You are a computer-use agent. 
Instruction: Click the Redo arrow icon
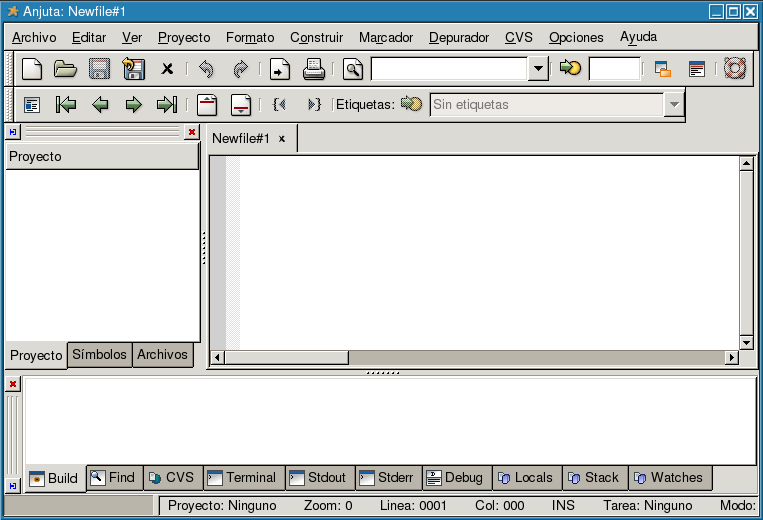(240, 69)
